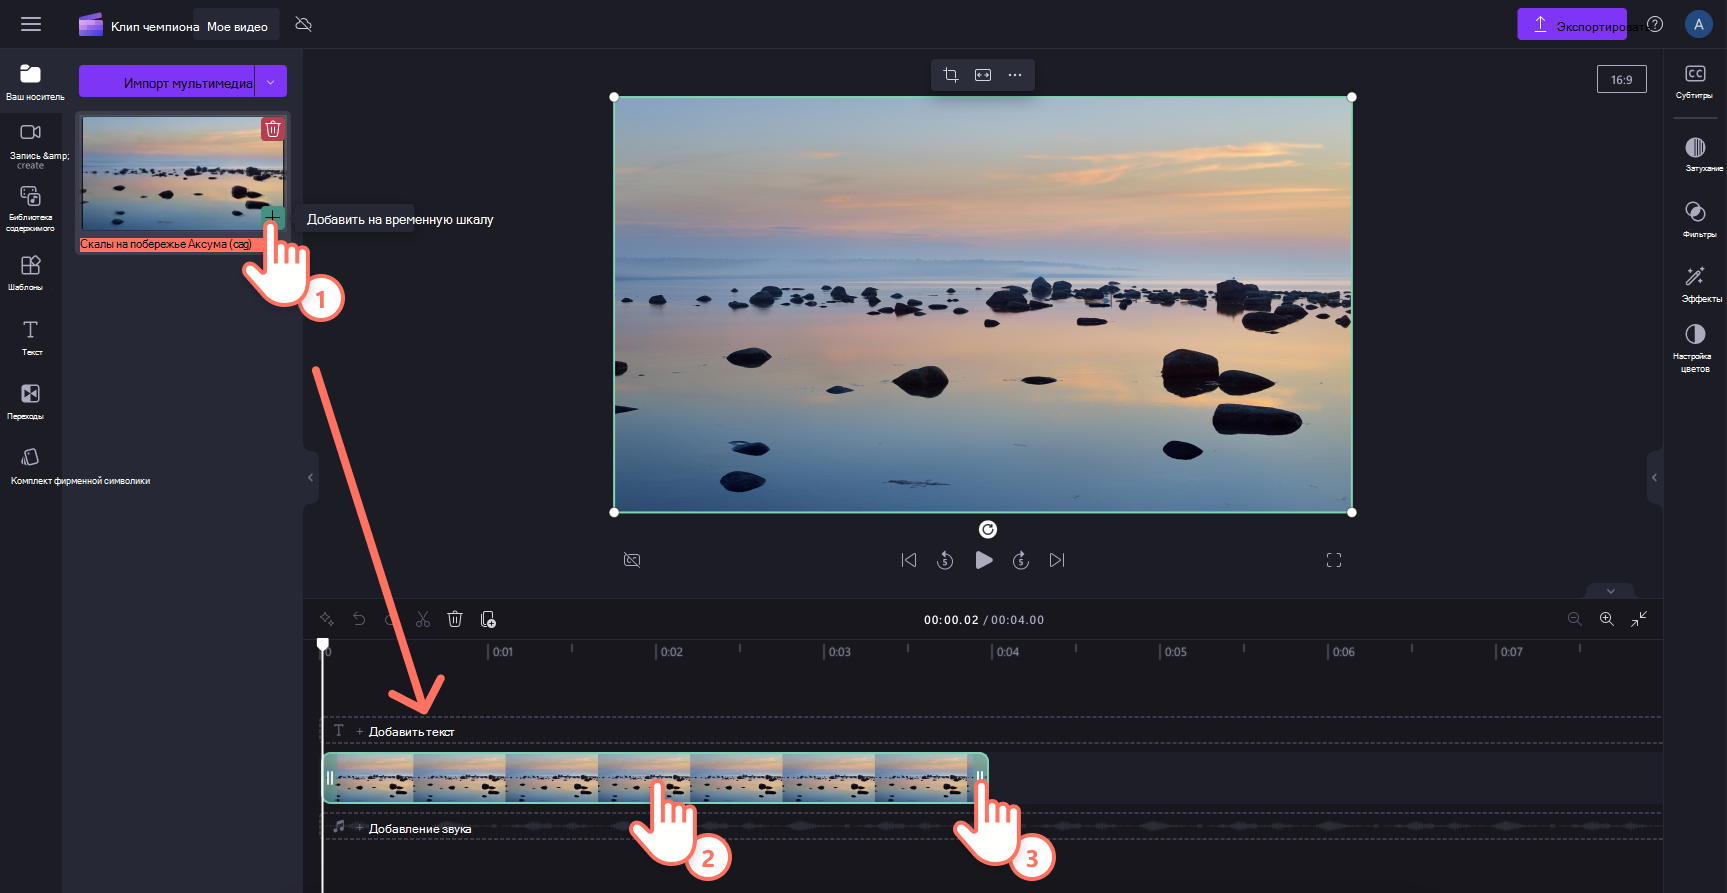Click the Экспортировать button
Screen dimensions: 1727x893
coord(1572,25)
